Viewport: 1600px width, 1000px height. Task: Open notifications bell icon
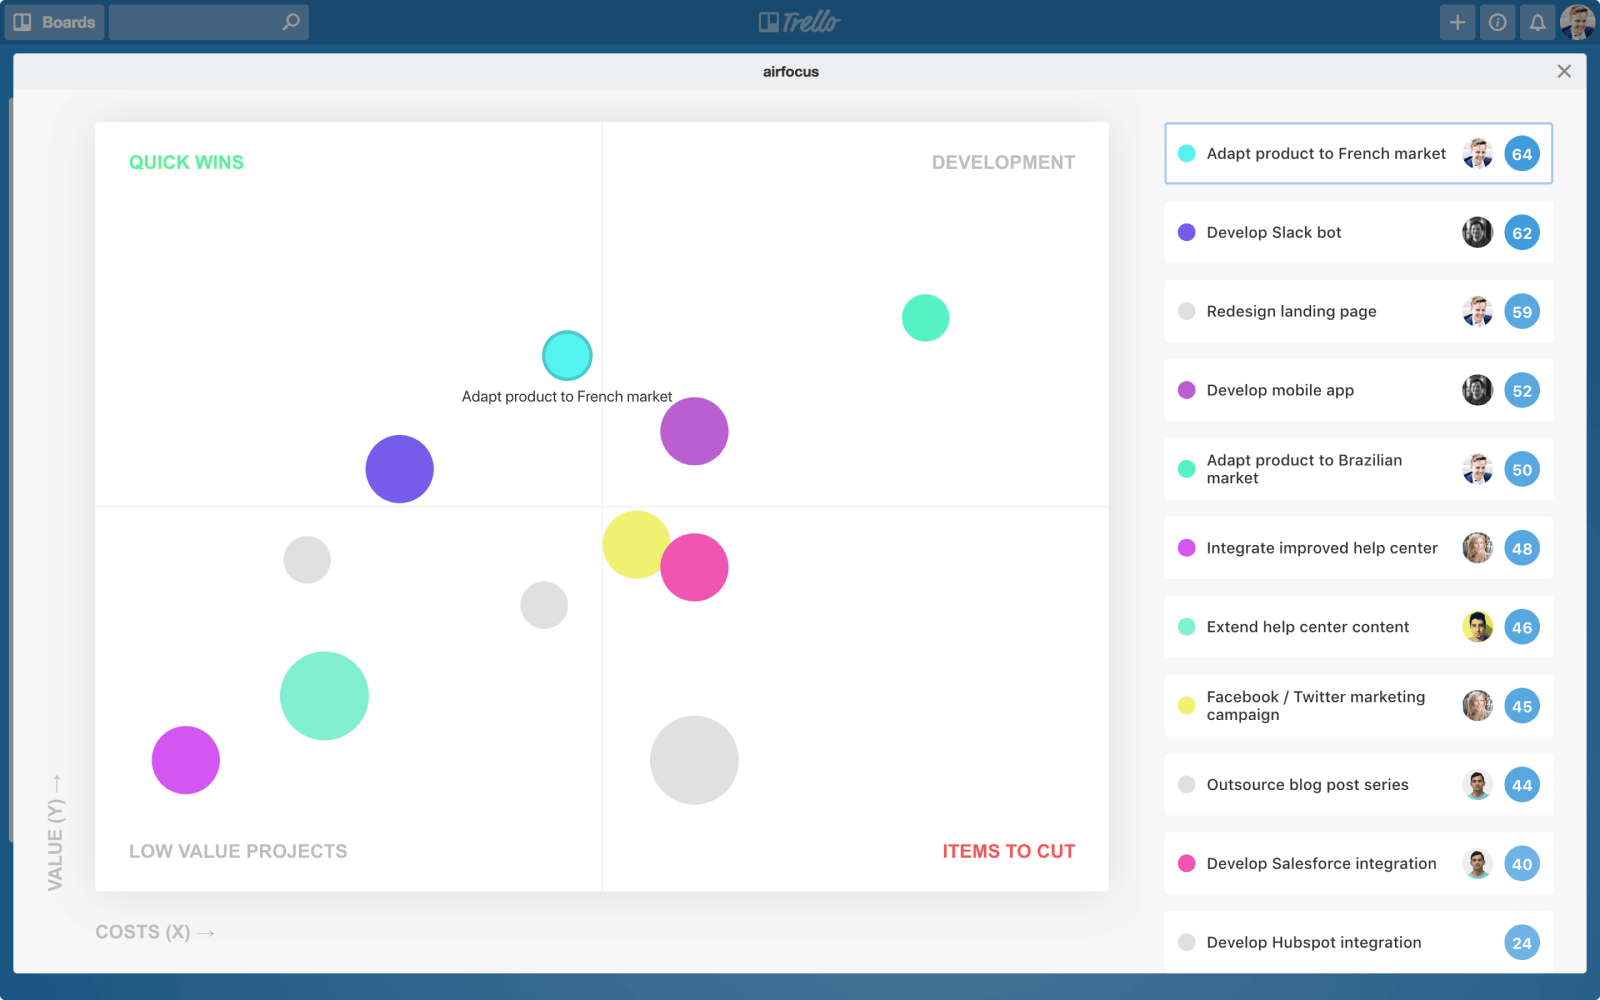click(1537, 22)
